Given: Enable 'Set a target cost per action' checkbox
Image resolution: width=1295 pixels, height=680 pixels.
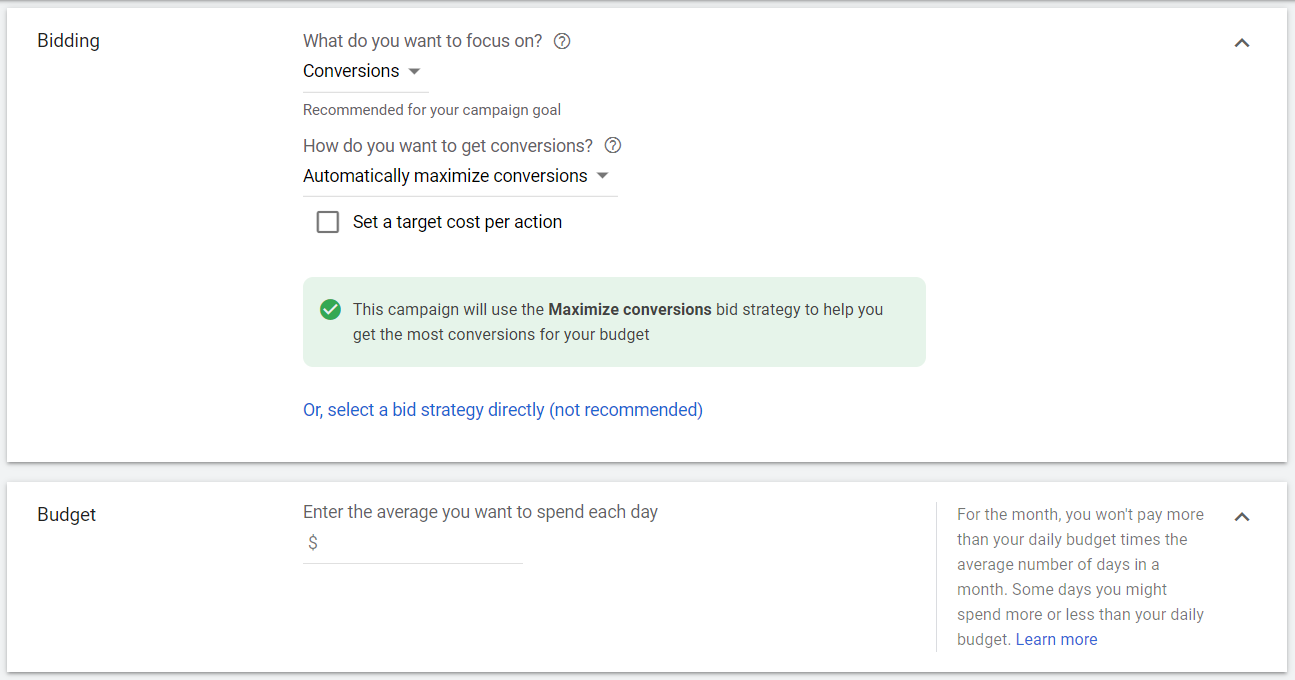Looking at the screenshot, I should 328,222.
